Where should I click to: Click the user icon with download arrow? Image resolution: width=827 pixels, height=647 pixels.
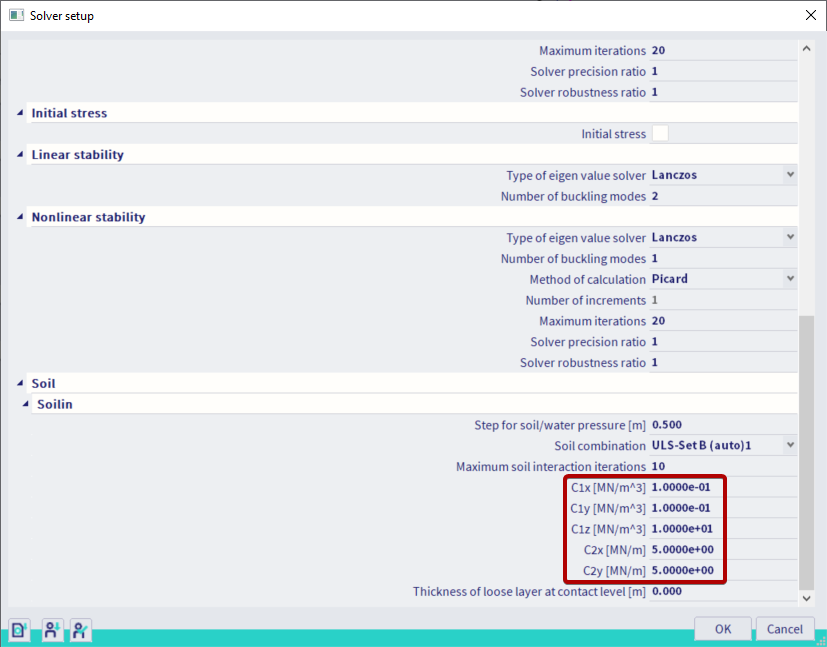coord(51,629)
